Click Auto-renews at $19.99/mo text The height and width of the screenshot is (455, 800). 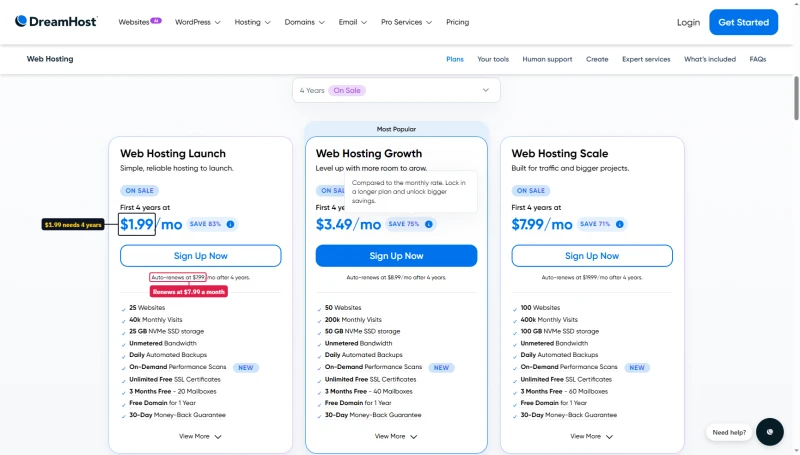click(592, 277)
